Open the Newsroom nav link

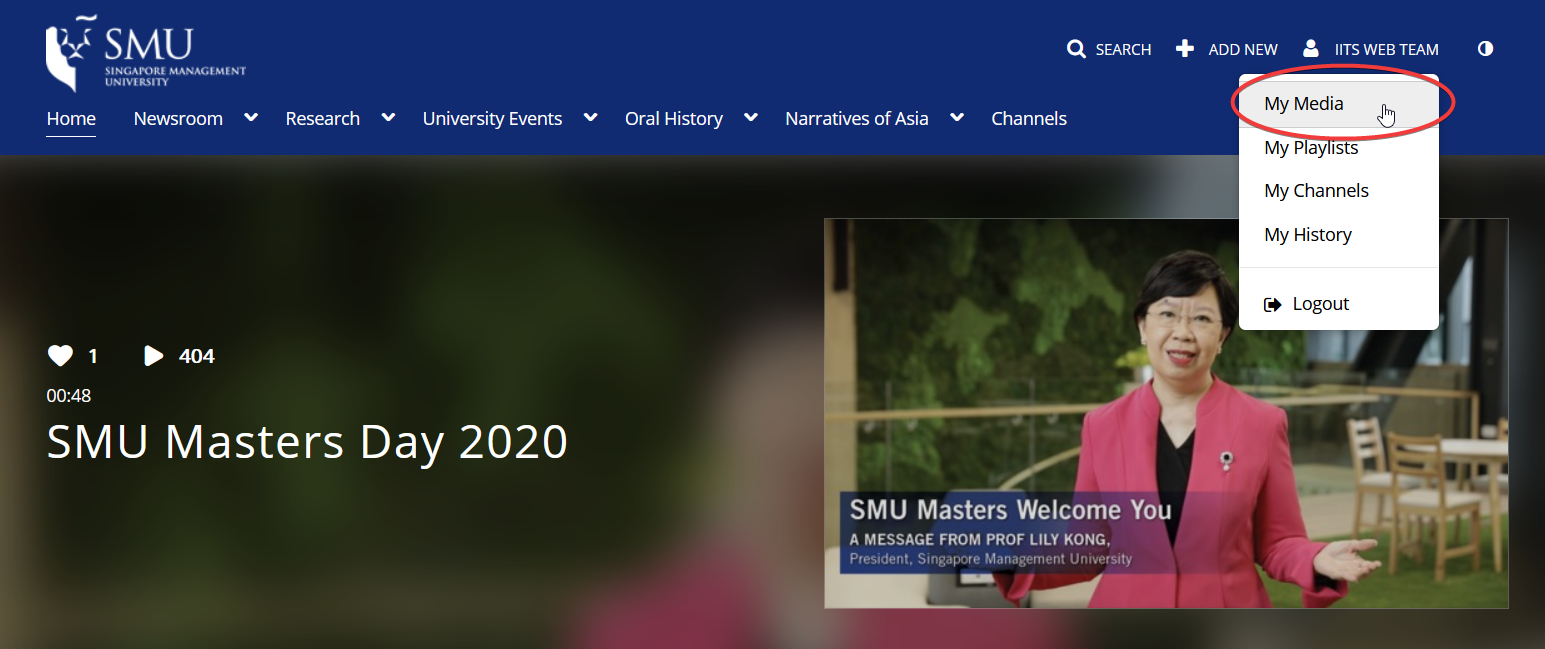point(178,118)
